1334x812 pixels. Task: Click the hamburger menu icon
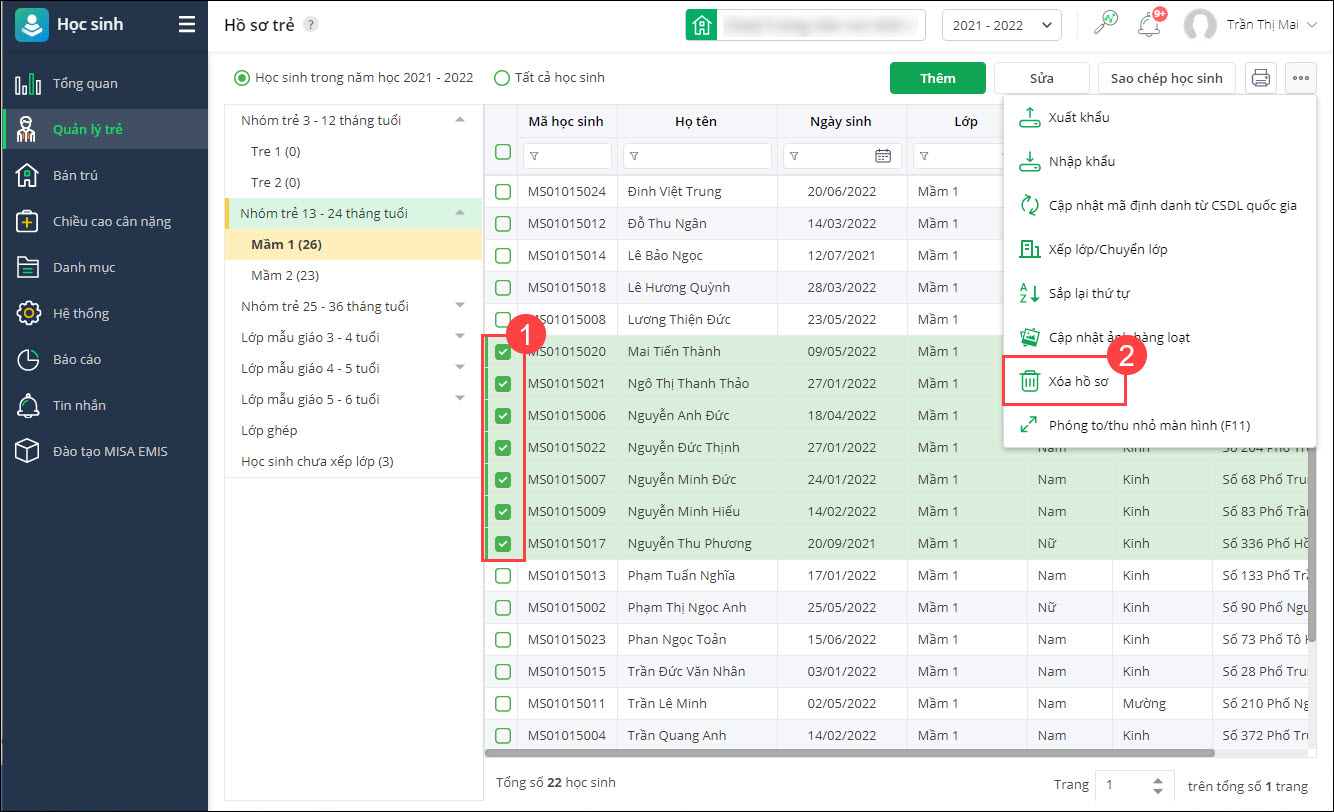[x=187, y=25]
